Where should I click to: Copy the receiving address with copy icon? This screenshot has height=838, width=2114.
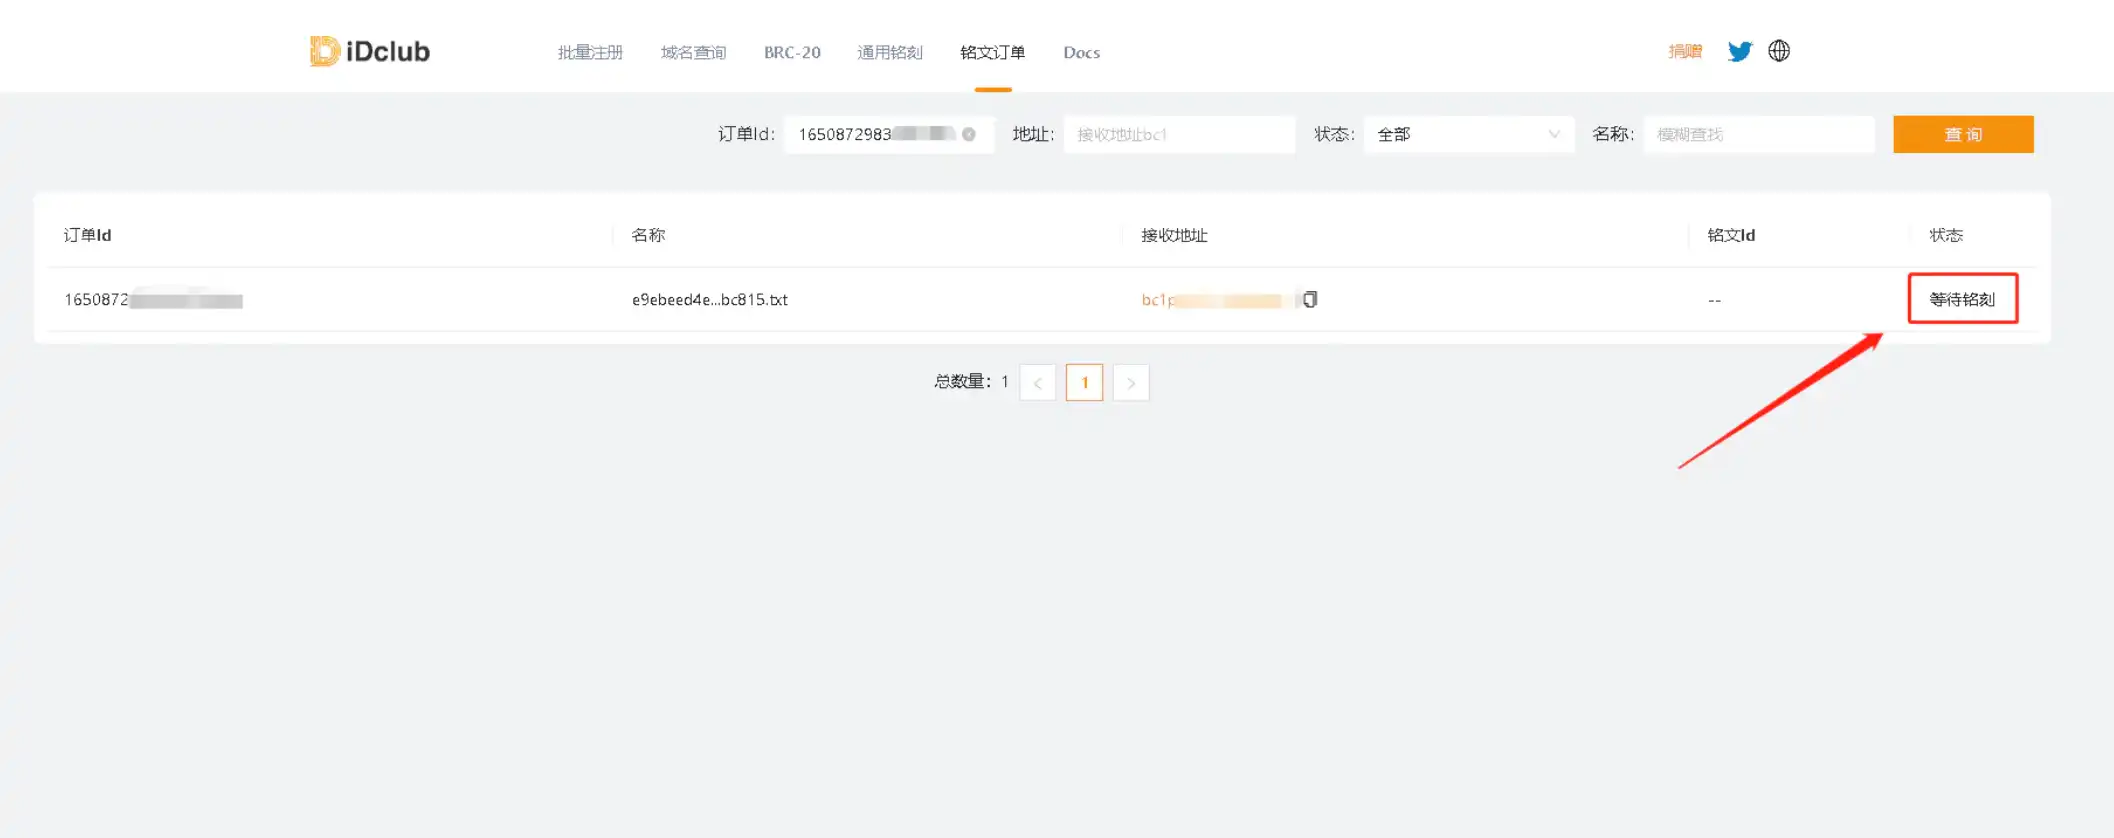click(1310, 299)
